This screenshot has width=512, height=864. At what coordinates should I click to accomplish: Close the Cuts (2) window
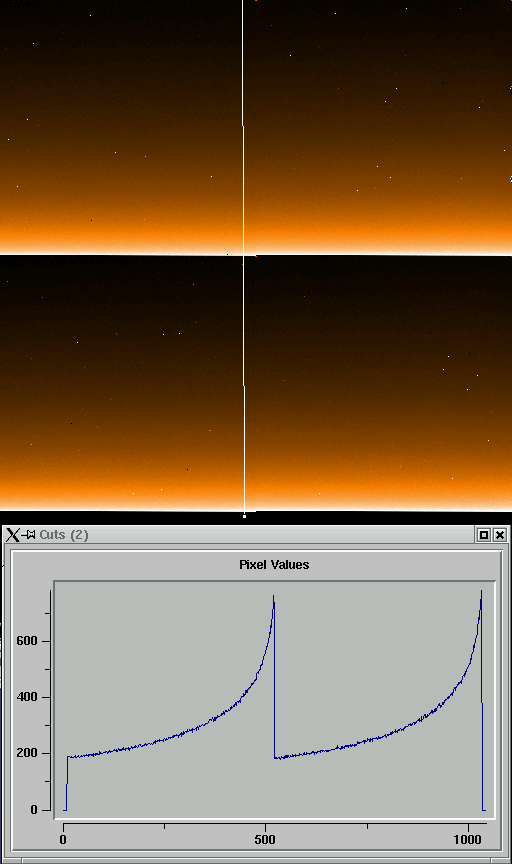click(x=499, y=534)
